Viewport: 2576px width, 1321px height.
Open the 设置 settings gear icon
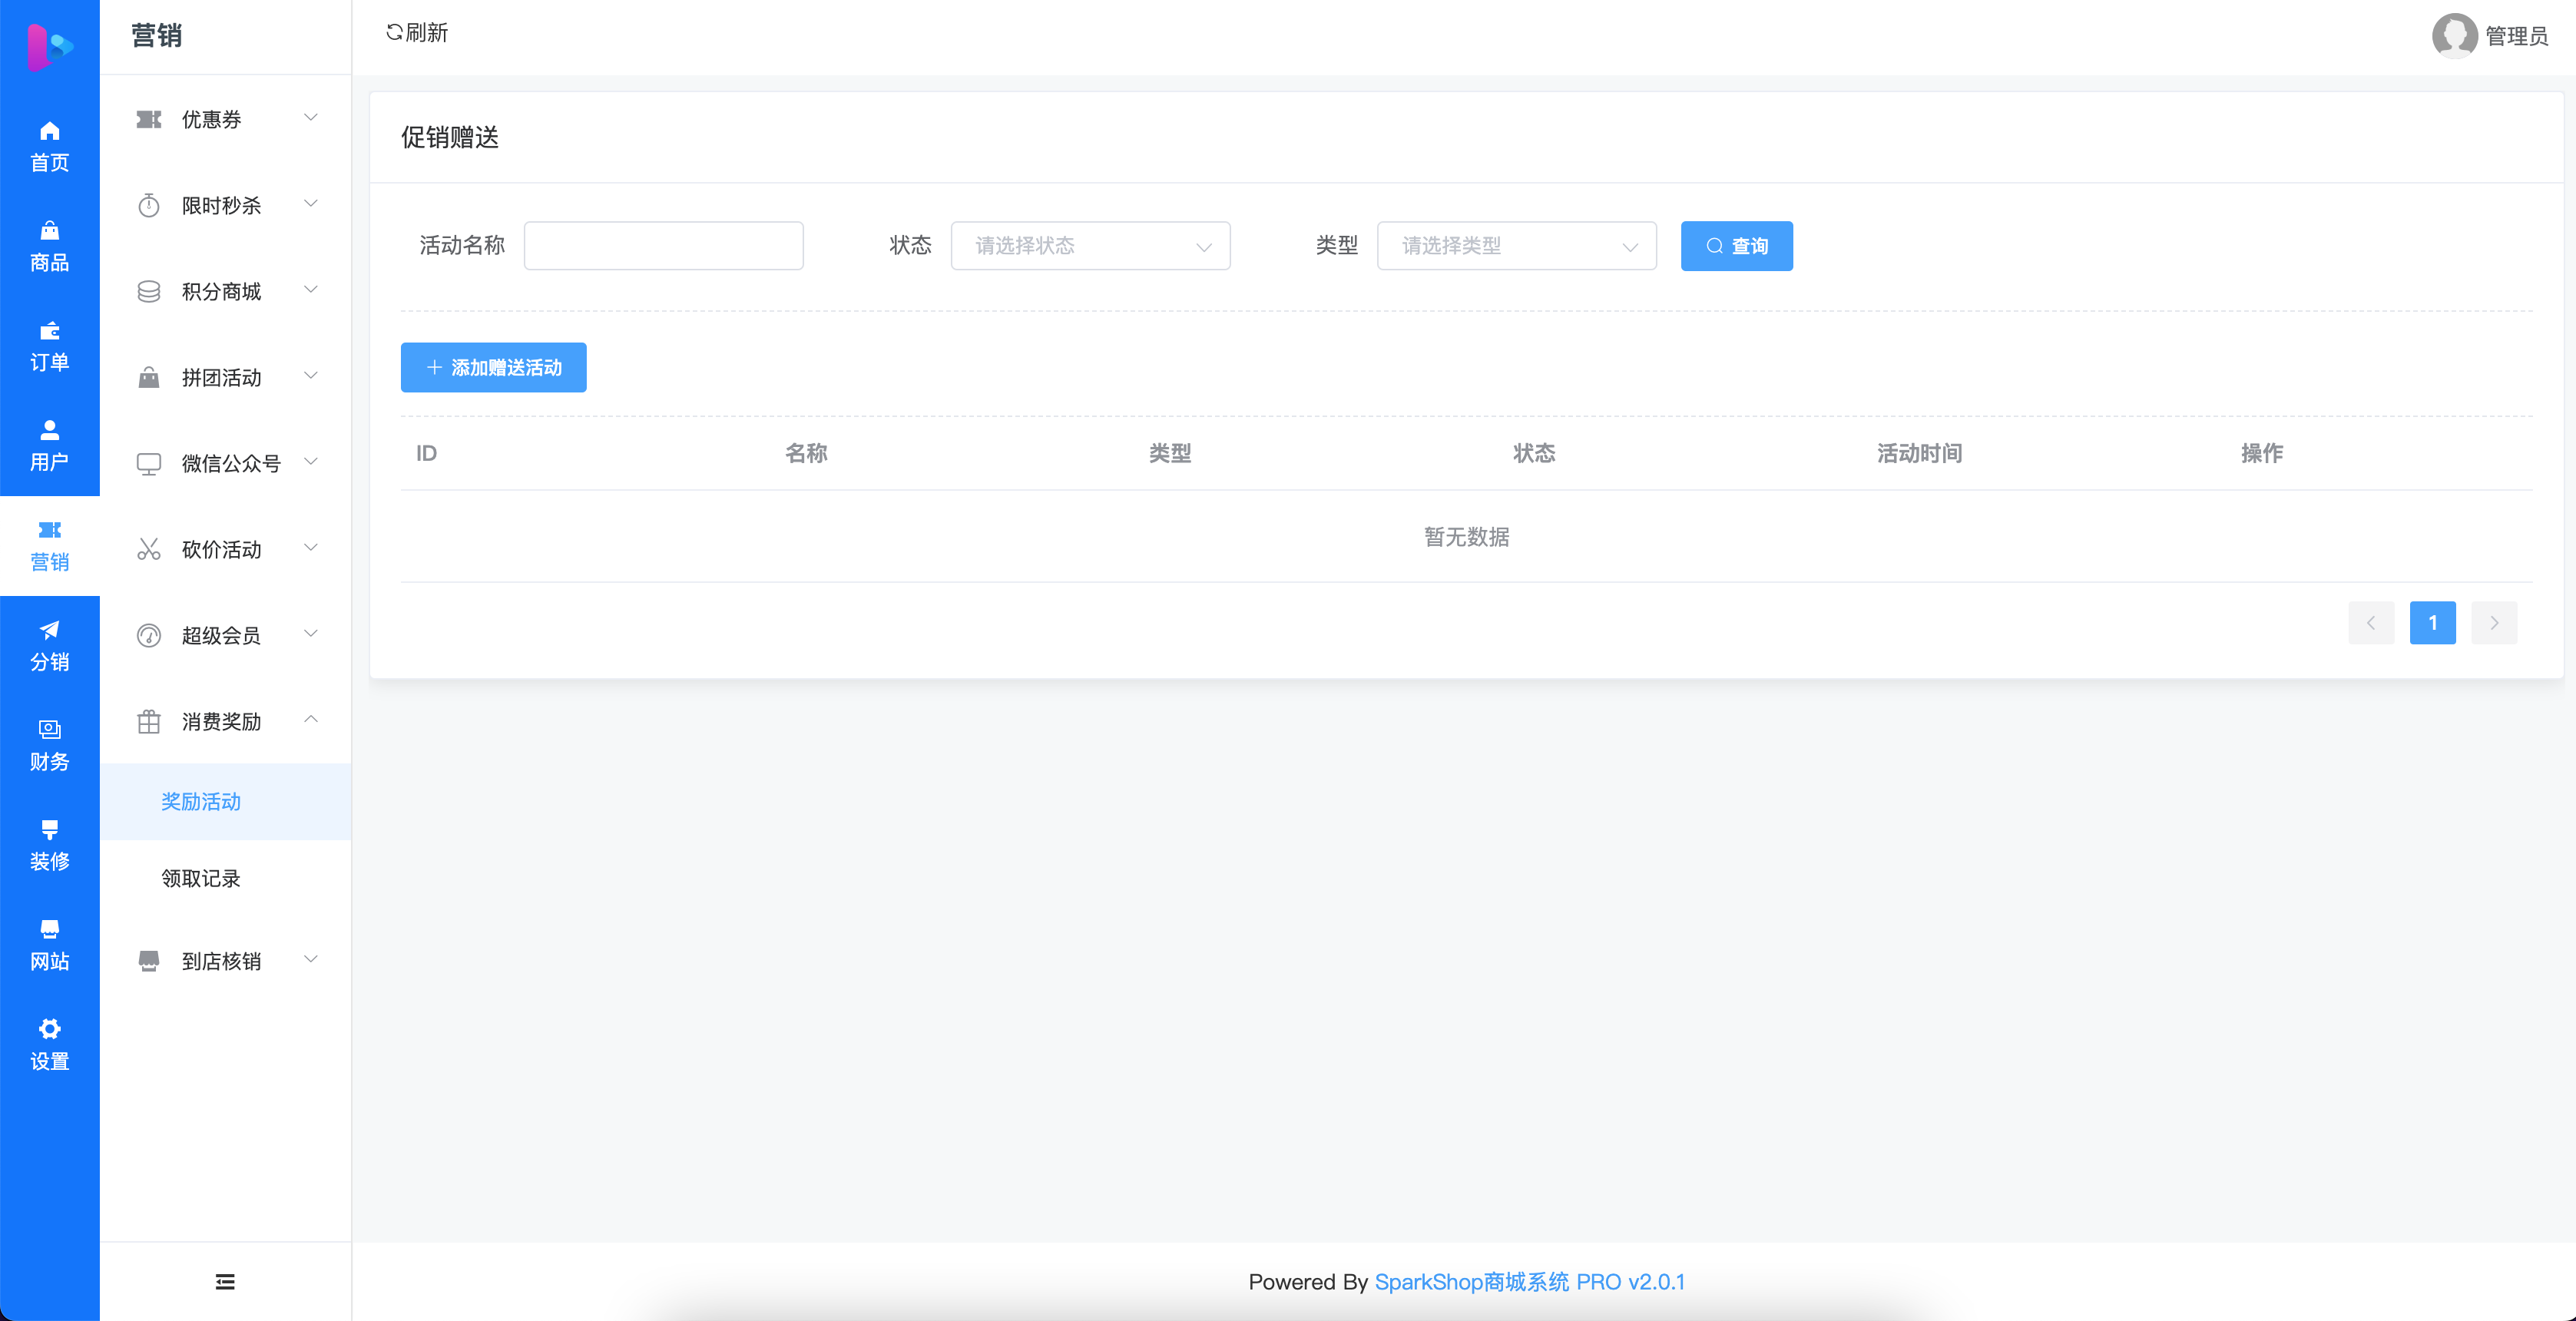pyautogui.click(x=49, y=1029)
